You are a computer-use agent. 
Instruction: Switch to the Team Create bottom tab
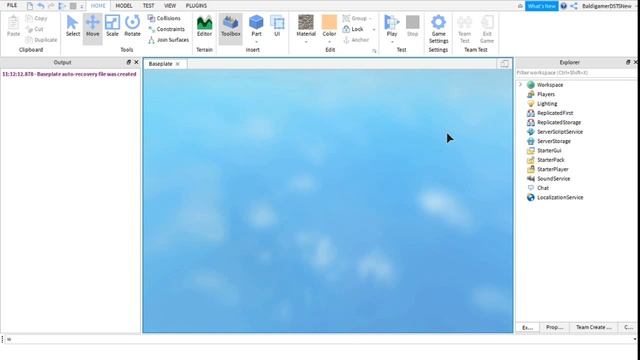(x=593, y=327)
